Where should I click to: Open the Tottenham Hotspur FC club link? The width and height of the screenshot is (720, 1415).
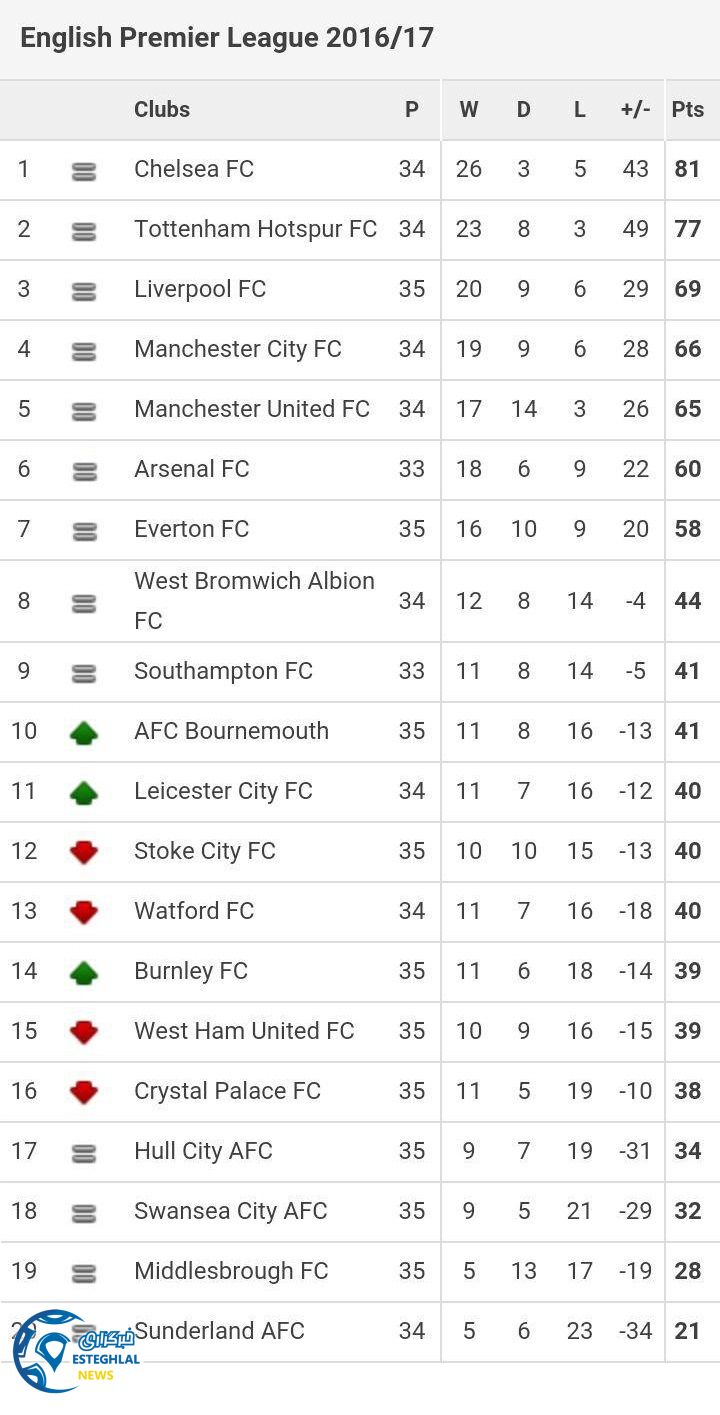[x=255, y=229]
